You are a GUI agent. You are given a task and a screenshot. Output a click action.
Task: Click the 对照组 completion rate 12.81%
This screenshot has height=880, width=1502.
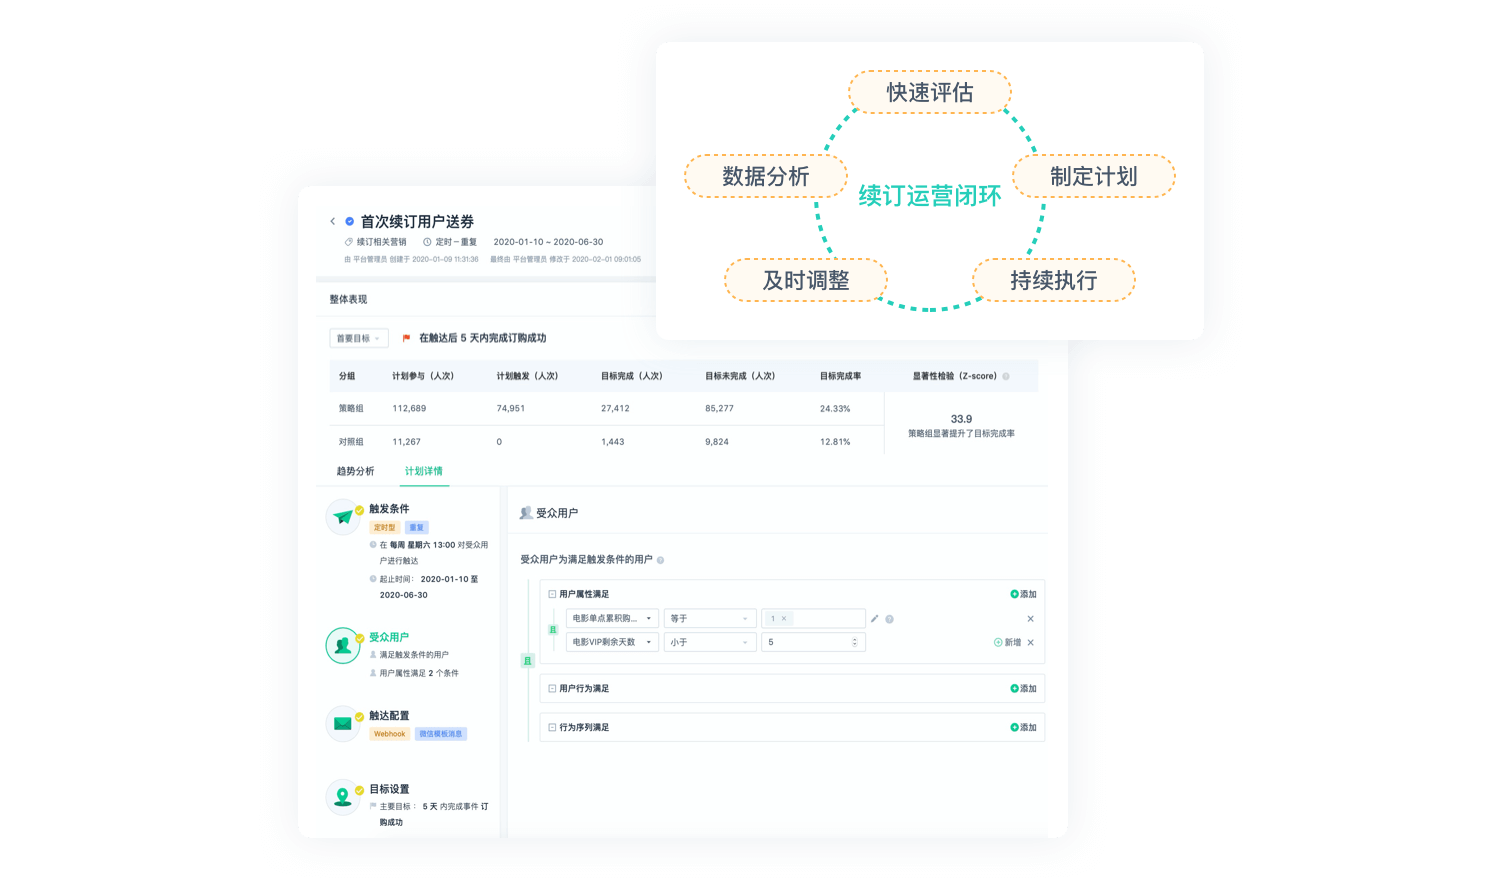click(835, 441)
